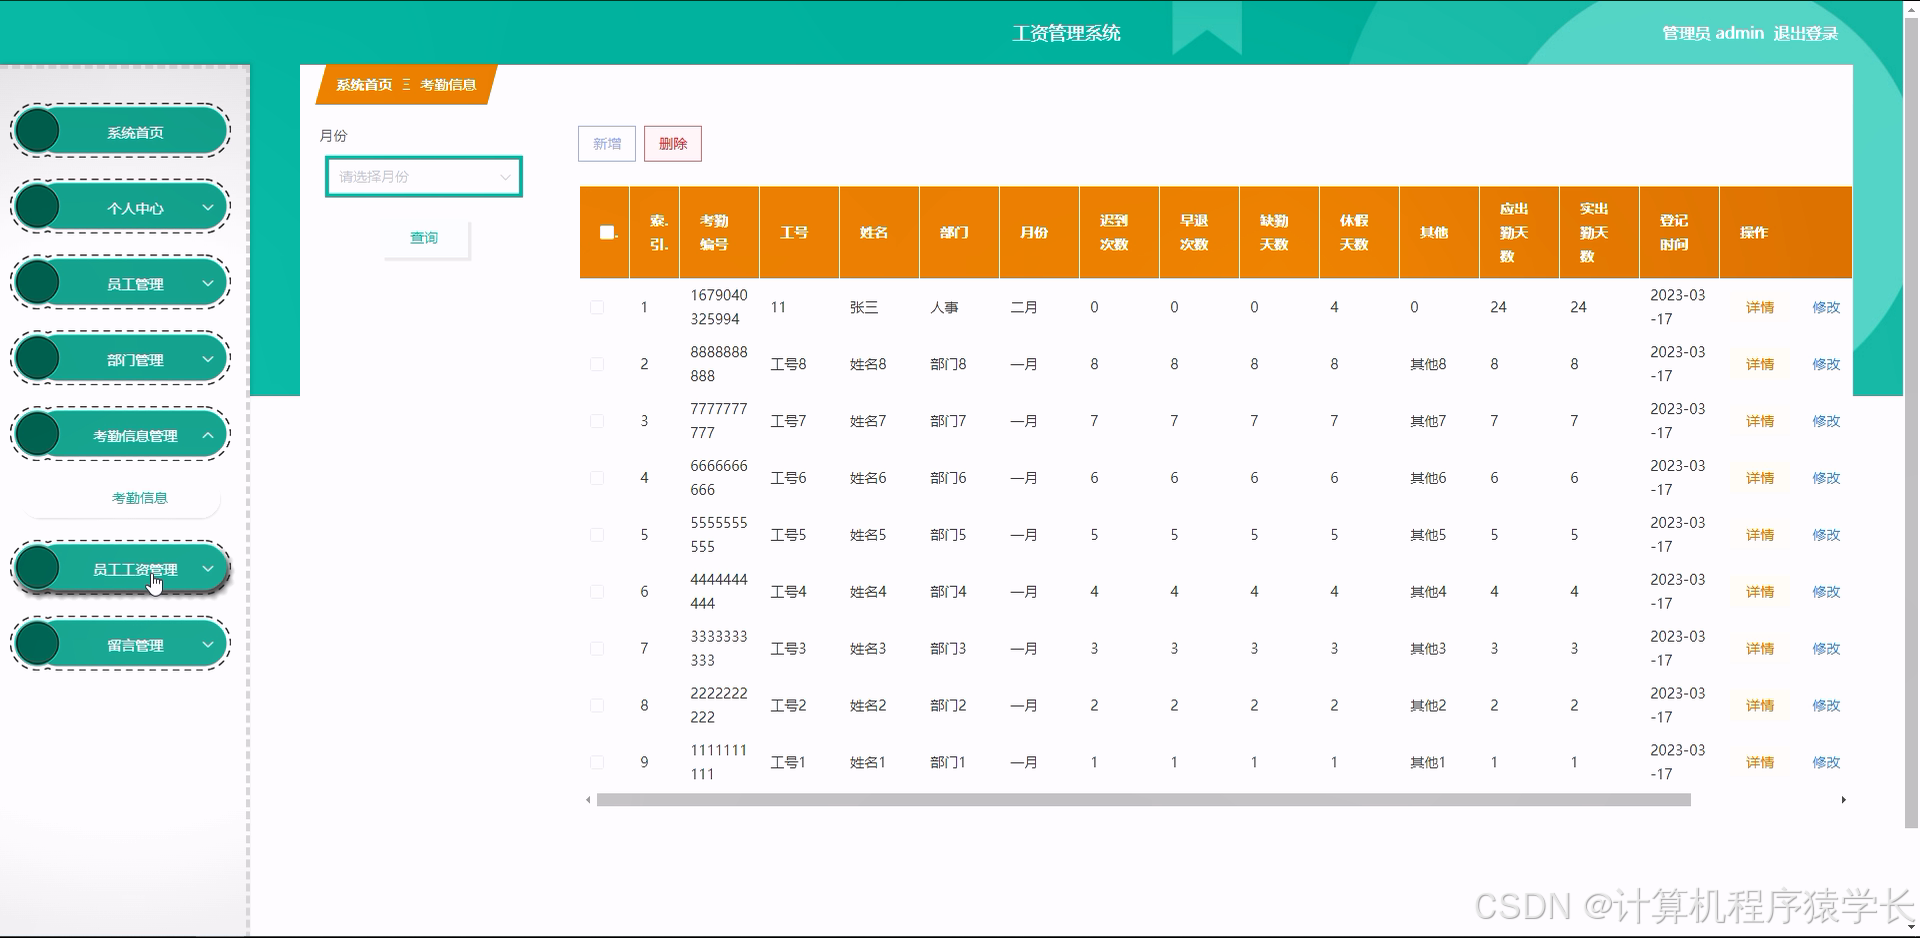Expand 员工工资管理 using its chevron
This screenshot has width=1920, height=938.
(208, 569)
